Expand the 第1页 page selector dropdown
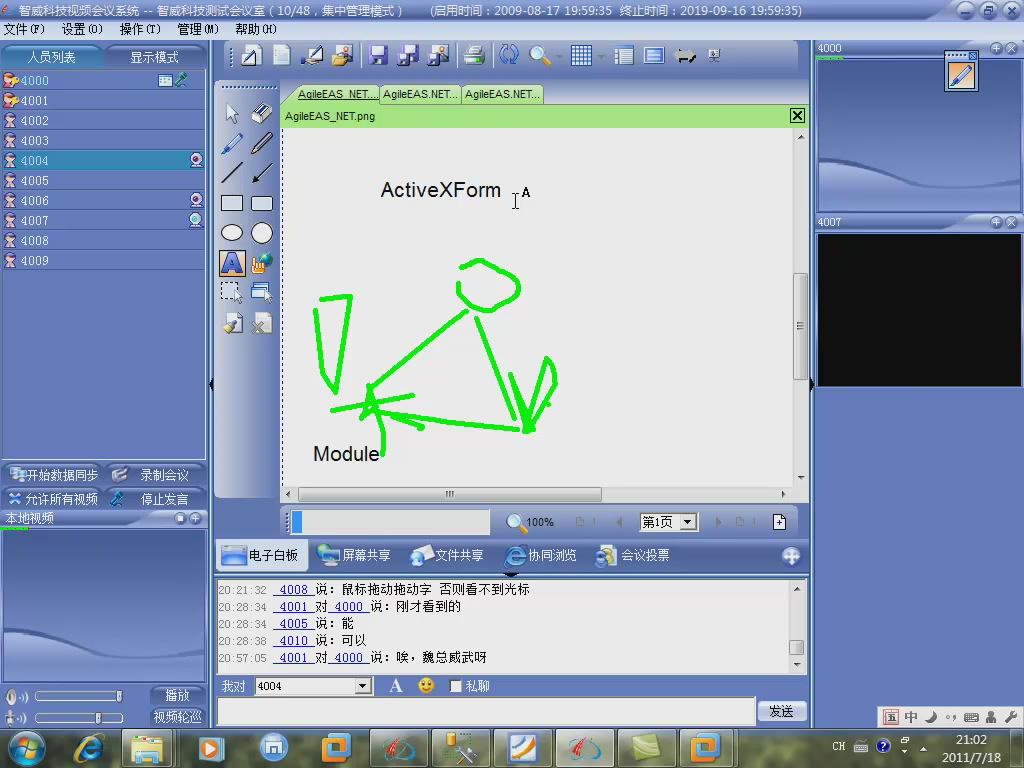Screen dimensions: 1024x768 (x=688, y=522)
